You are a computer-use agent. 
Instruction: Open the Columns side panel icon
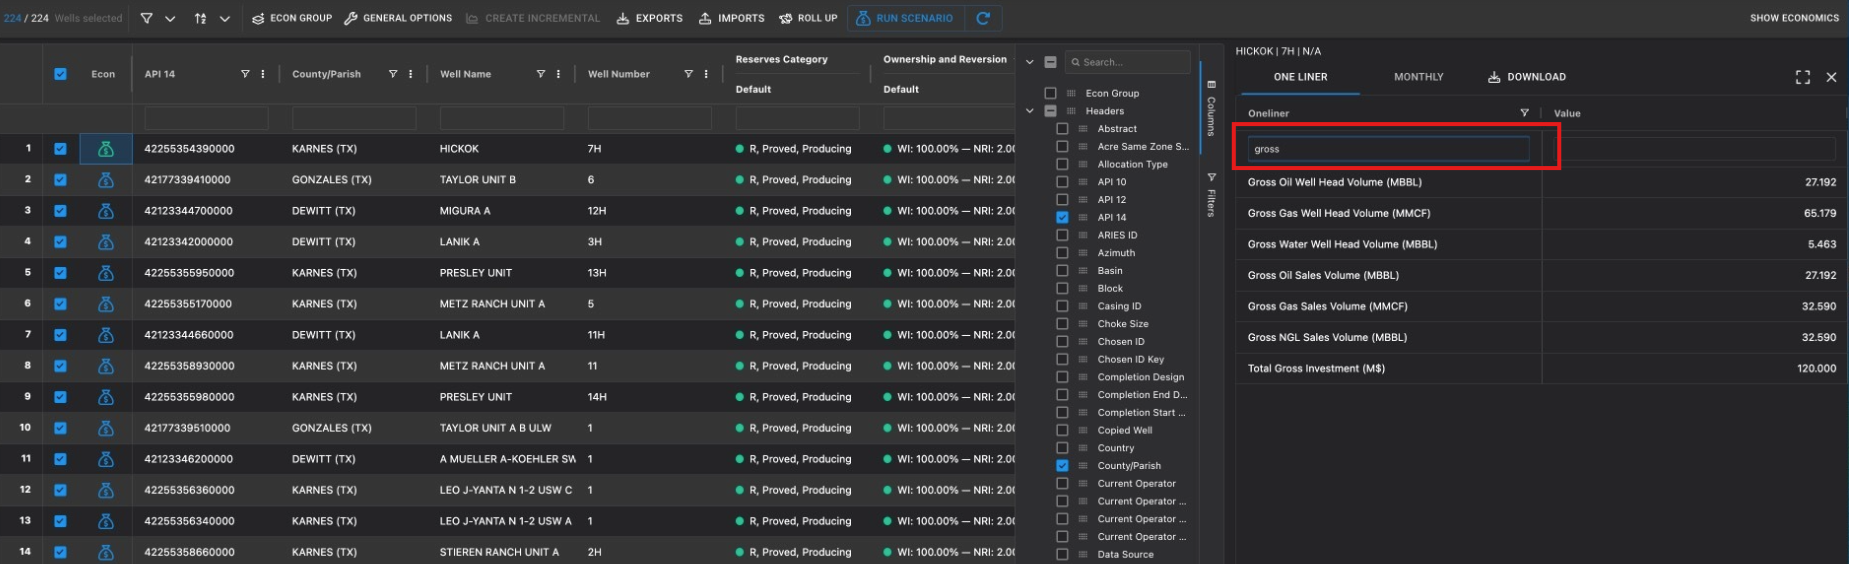click(1211, 108)
